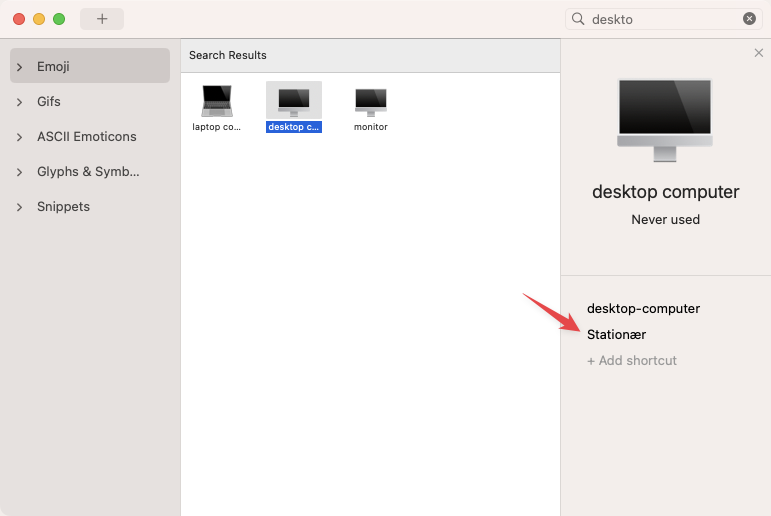Expand the Emoji category chevron
771x516 pixels.
click(20, 67)
